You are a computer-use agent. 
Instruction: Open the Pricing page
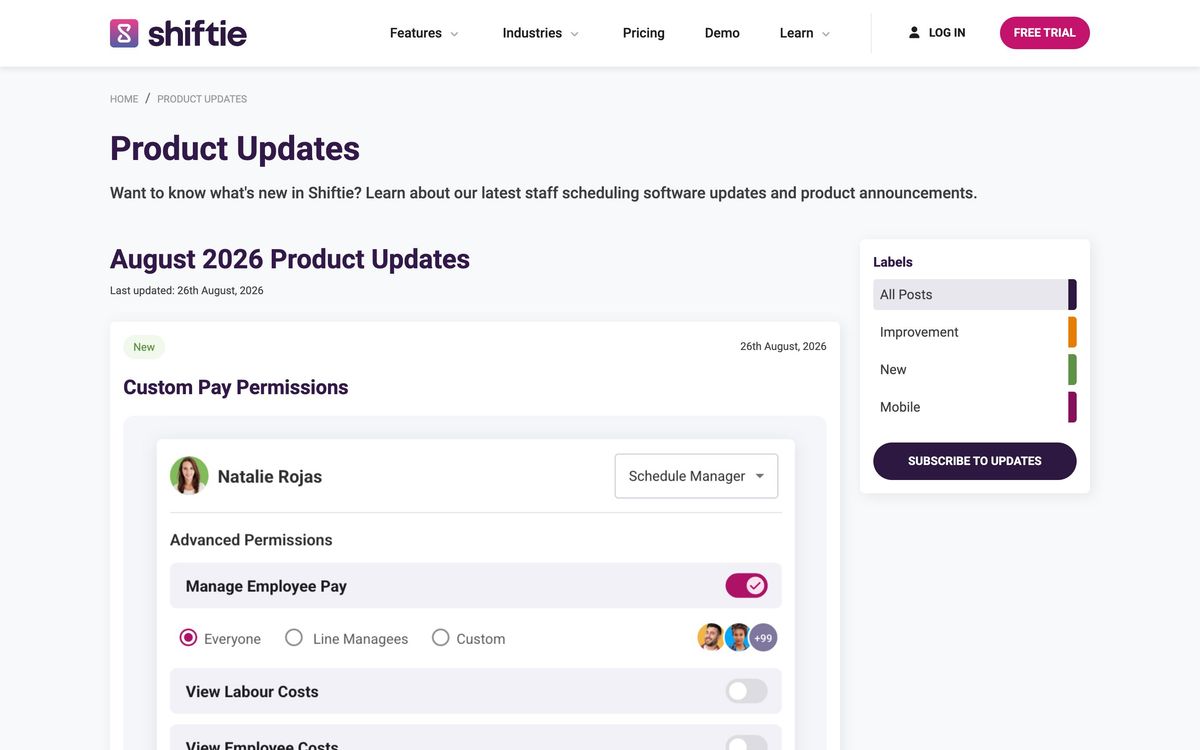(x=644, y=33)
